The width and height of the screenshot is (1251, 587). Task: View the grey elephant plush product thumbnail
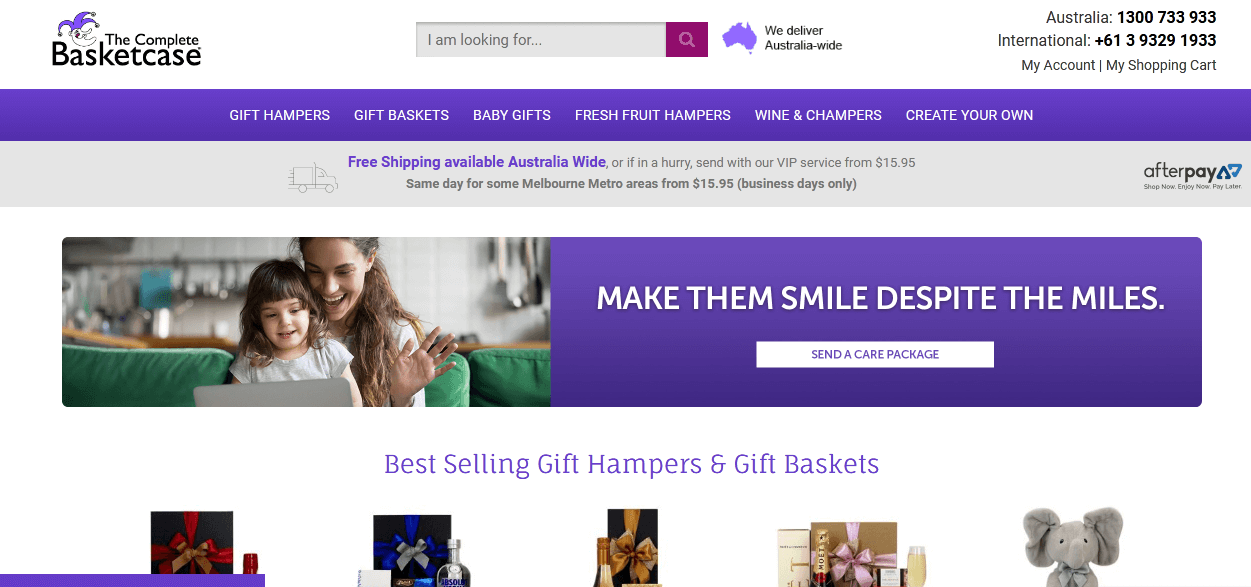tap(1073, 547)
